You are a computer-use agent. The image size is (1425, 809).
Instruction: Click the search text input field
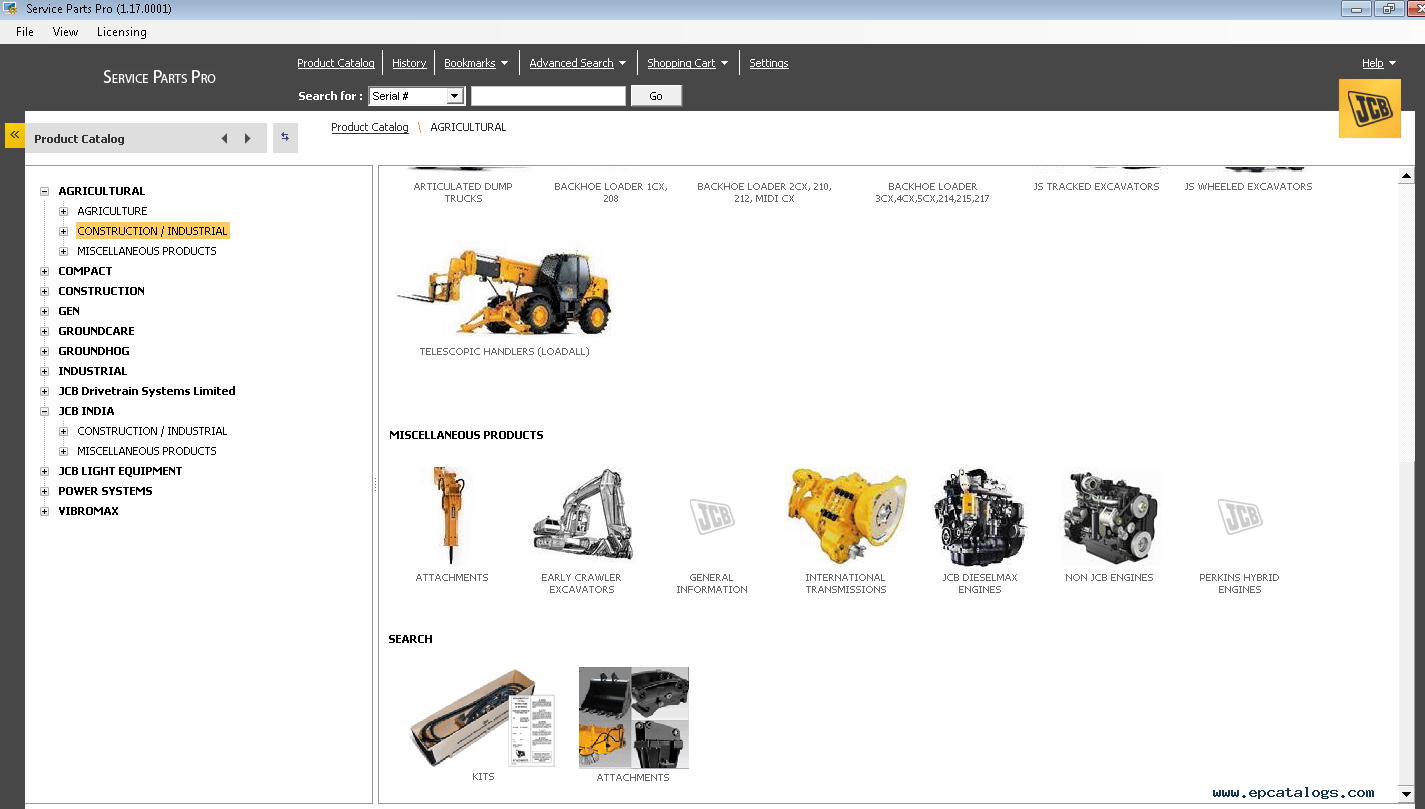tap(548, 96)
